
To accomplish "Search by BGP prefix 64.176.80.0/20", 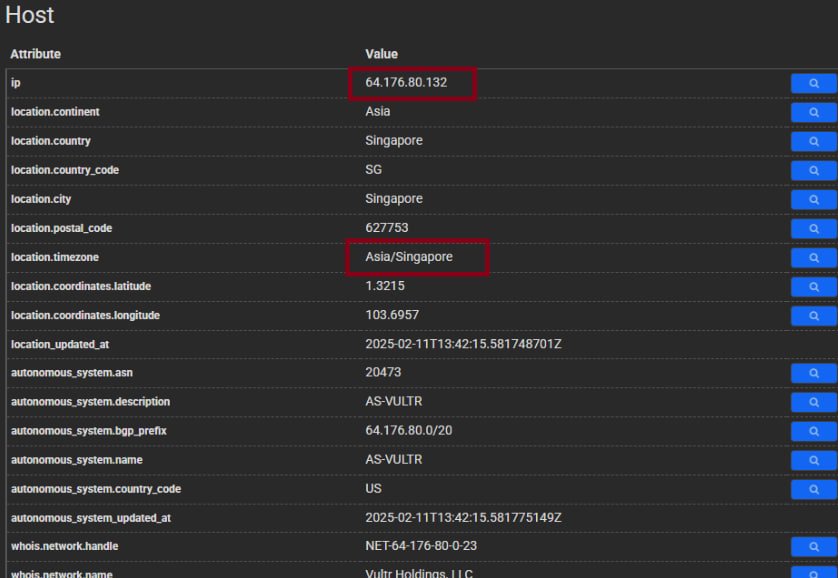I will [x=813, y=431].
